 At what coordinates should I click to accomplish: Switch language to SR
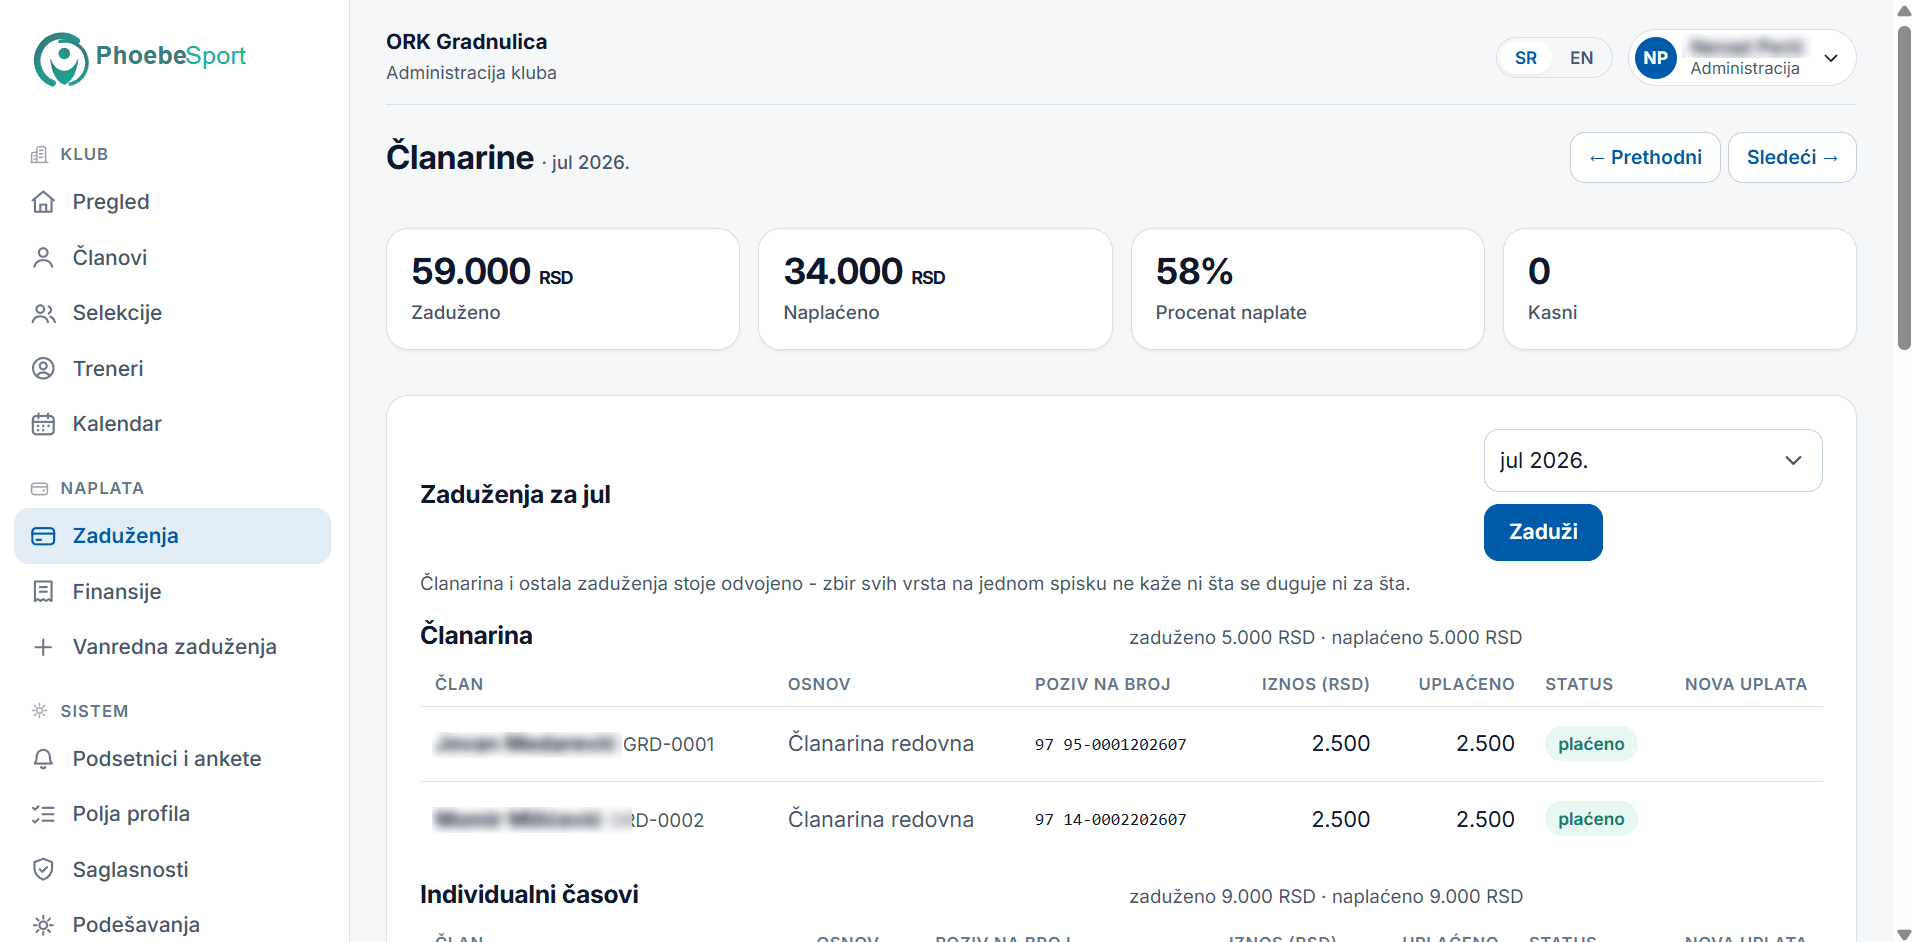point(1525,58)
